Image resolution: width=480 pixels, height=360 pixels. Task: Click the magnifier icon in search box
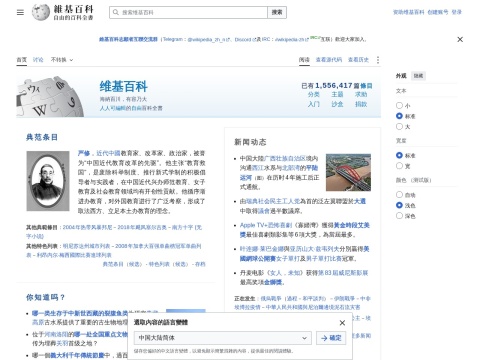tap(116, 12)
